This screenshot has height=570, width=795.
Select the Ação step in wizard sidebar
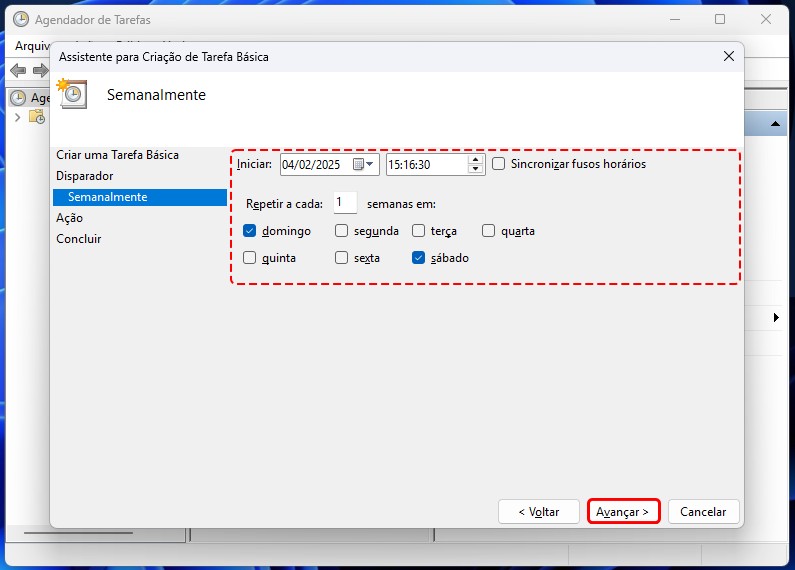pos(70,218)
